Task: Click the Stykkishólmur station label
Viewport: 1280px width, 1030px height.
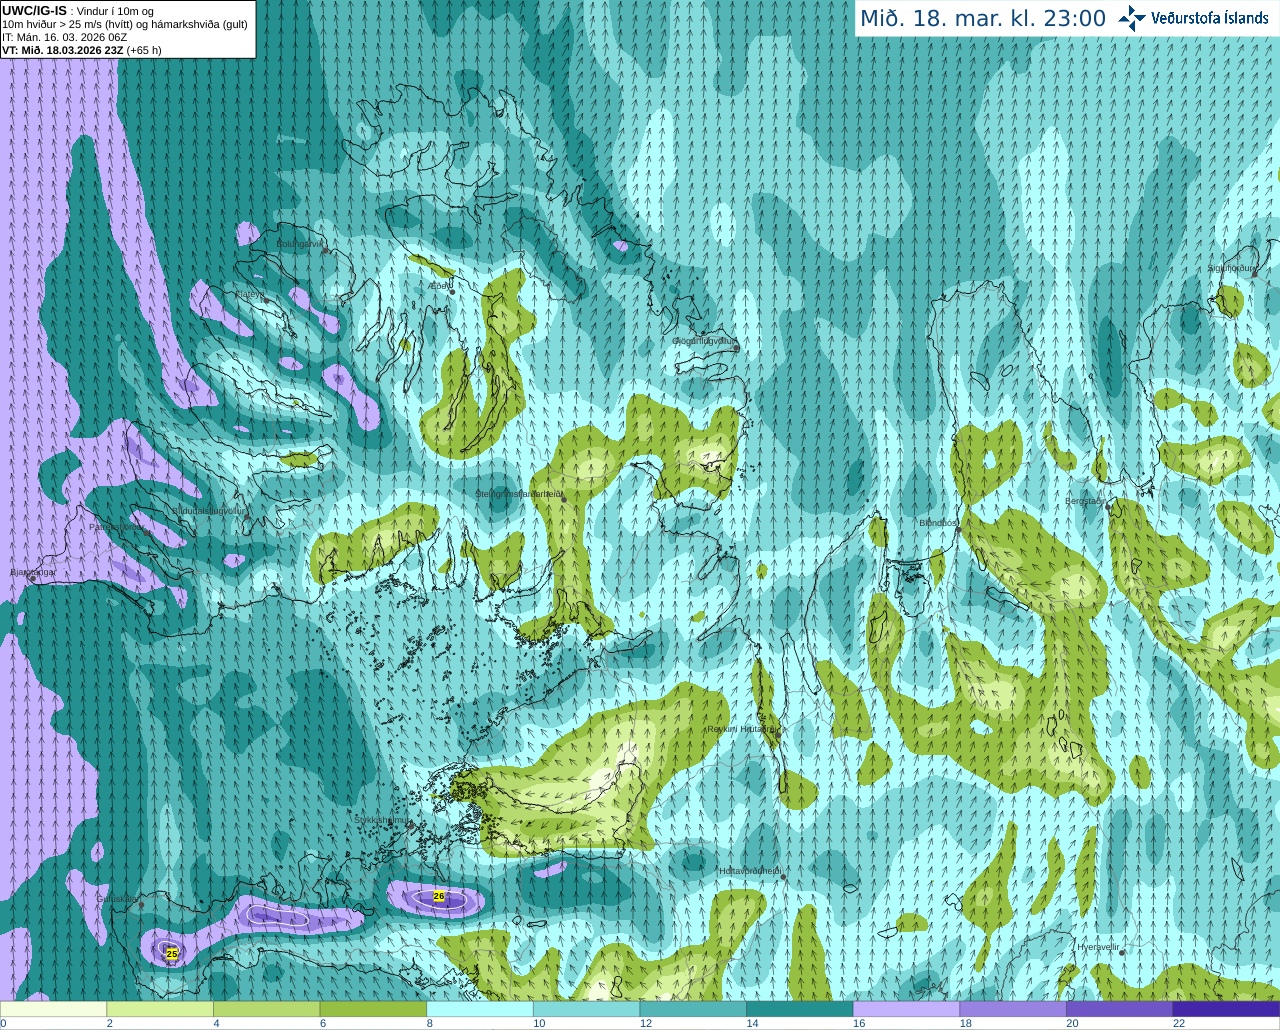Action: pos(380,820)
